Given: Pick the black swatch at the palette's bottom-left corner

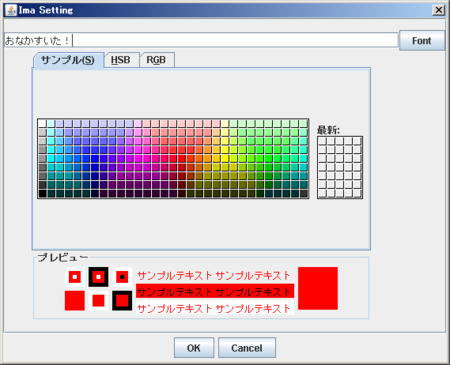Looking at the screenshot, I should coord(42,193).
